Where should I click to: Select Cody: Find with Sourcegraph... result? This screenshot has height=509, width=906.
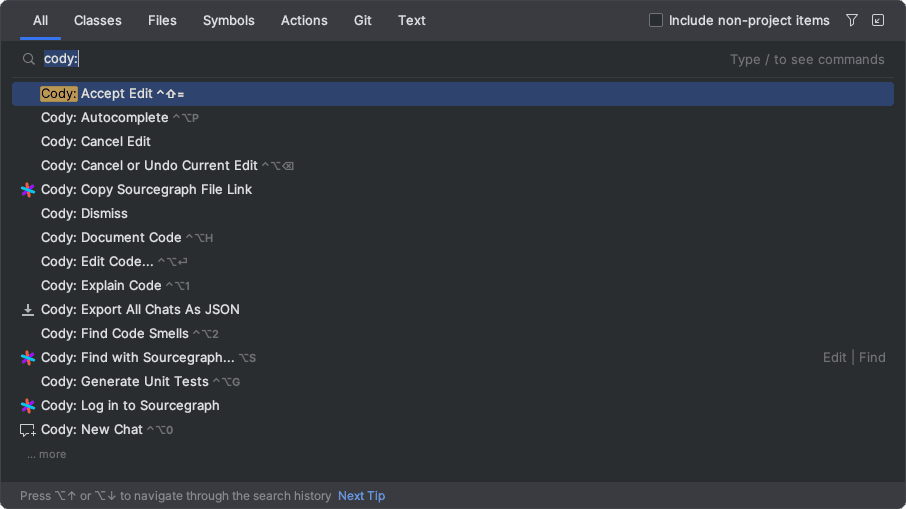(x=453, y=358)
